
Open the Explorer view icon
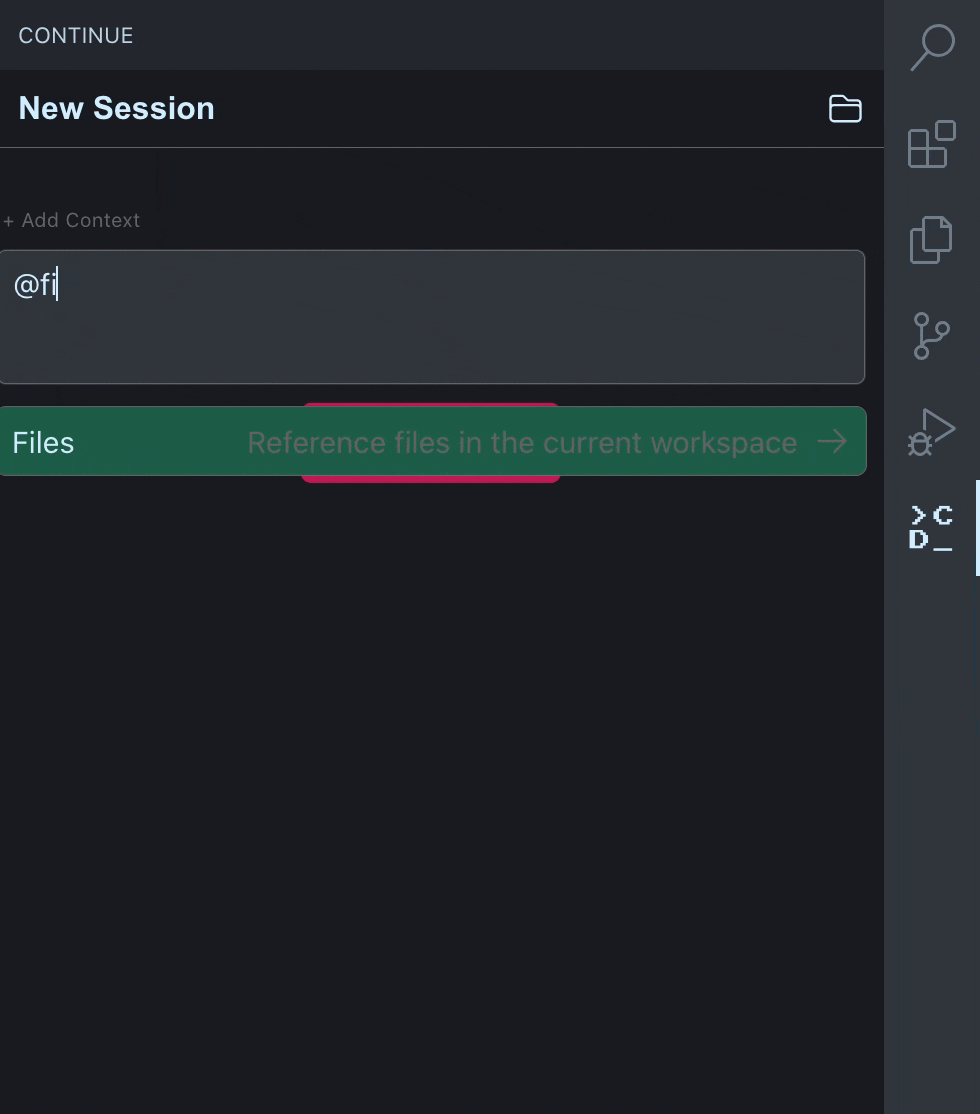(930, 239)
